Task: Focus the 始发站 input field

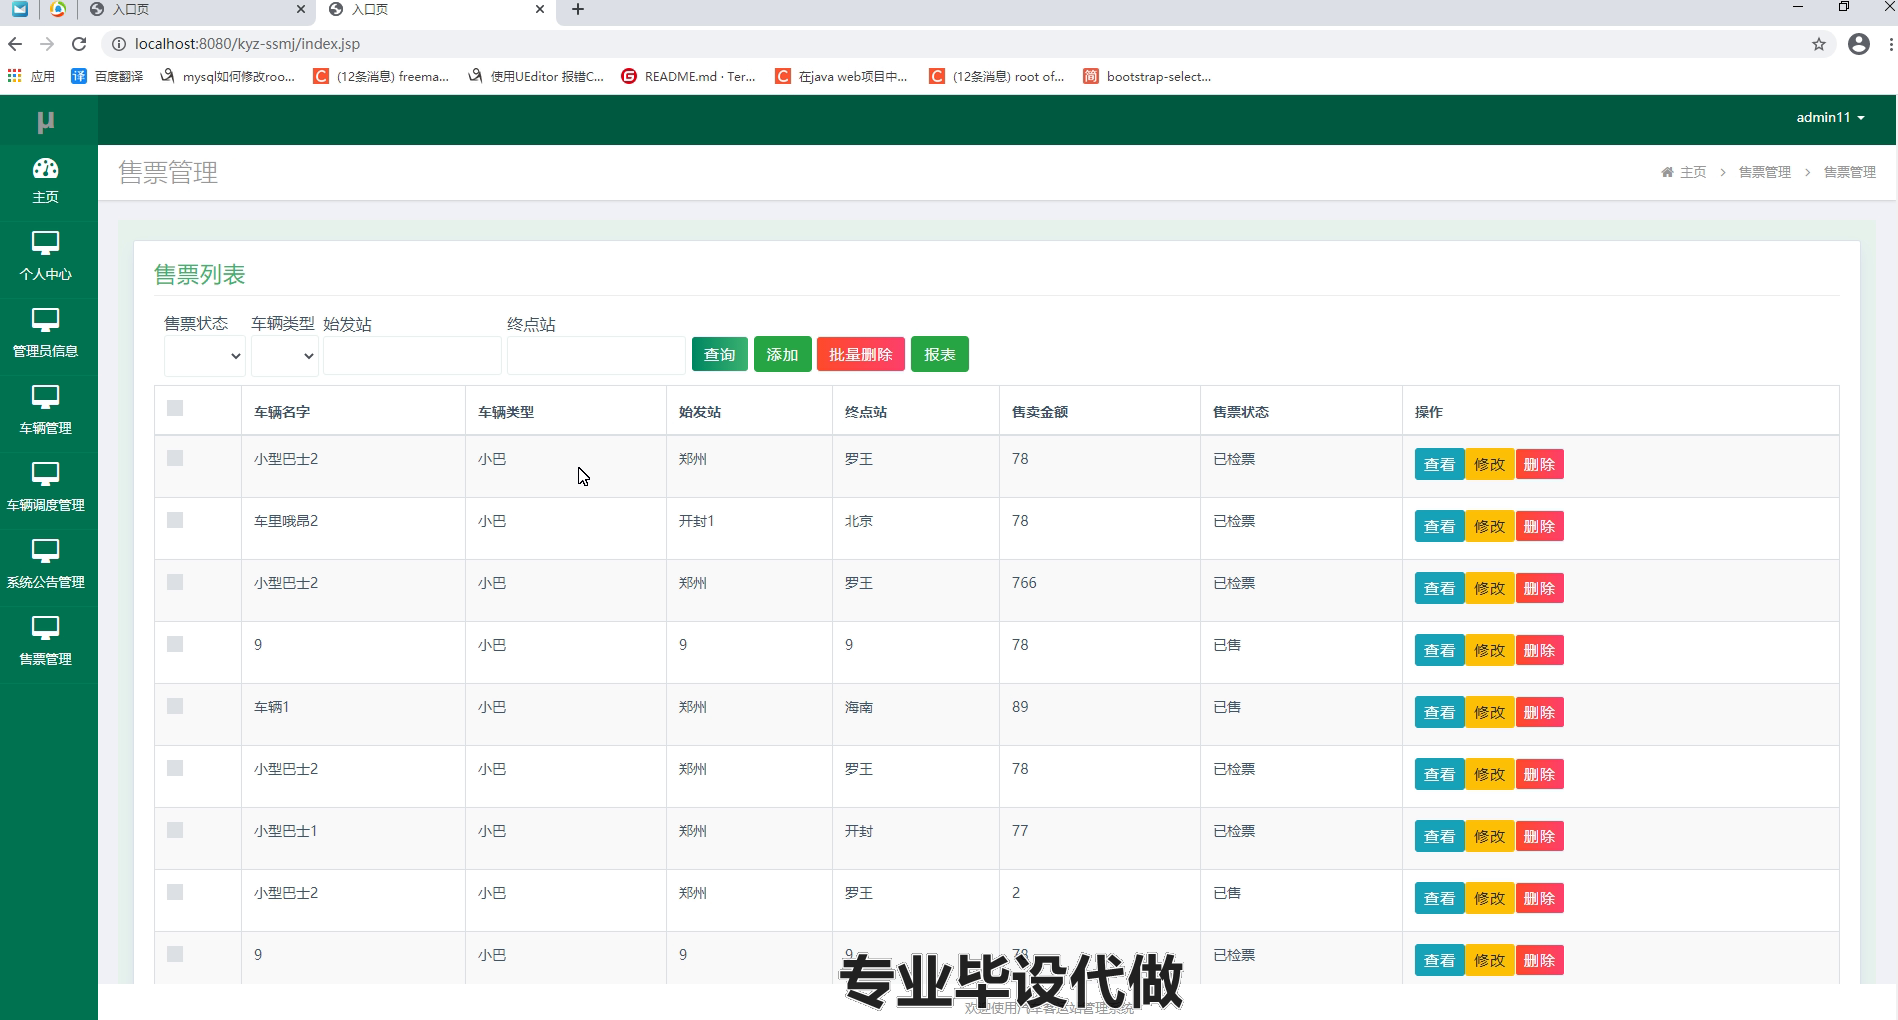Action: (x=412, y=356)
